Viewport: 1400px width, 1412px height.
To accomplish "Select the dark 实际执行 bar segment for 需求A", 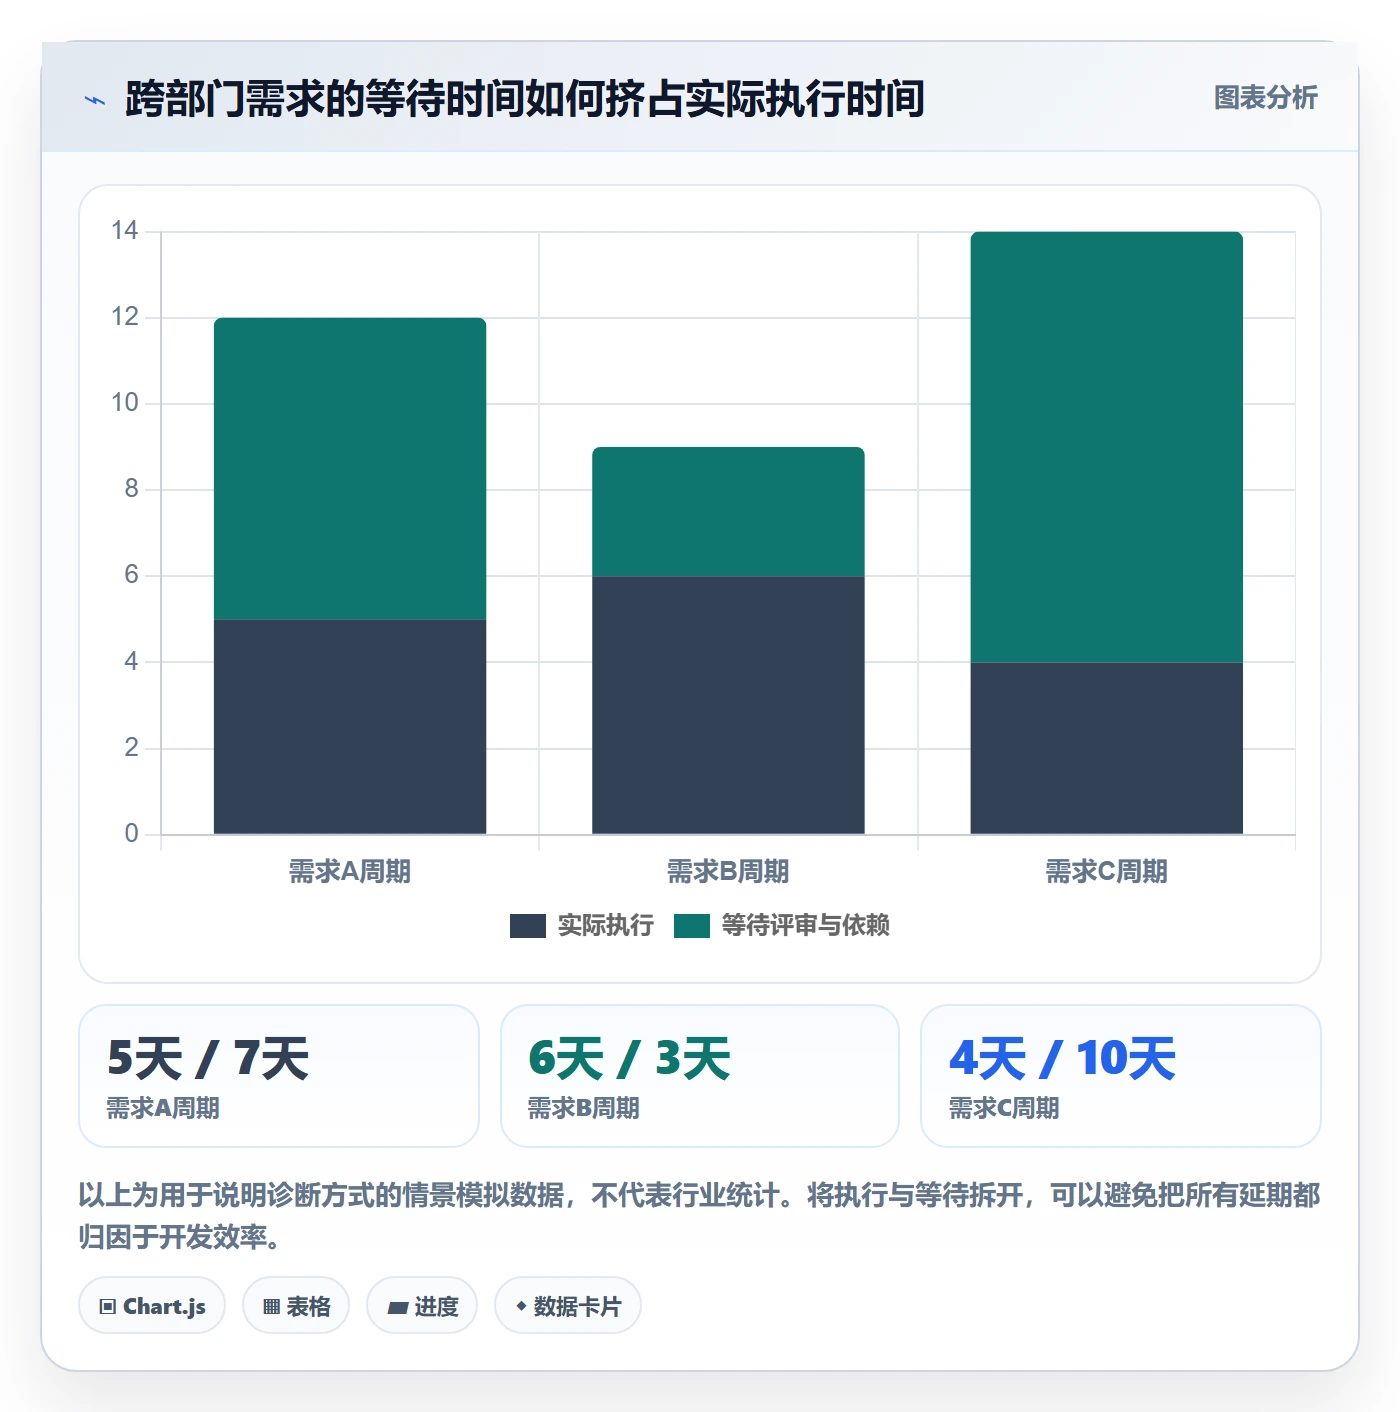I will pos(350,726).
